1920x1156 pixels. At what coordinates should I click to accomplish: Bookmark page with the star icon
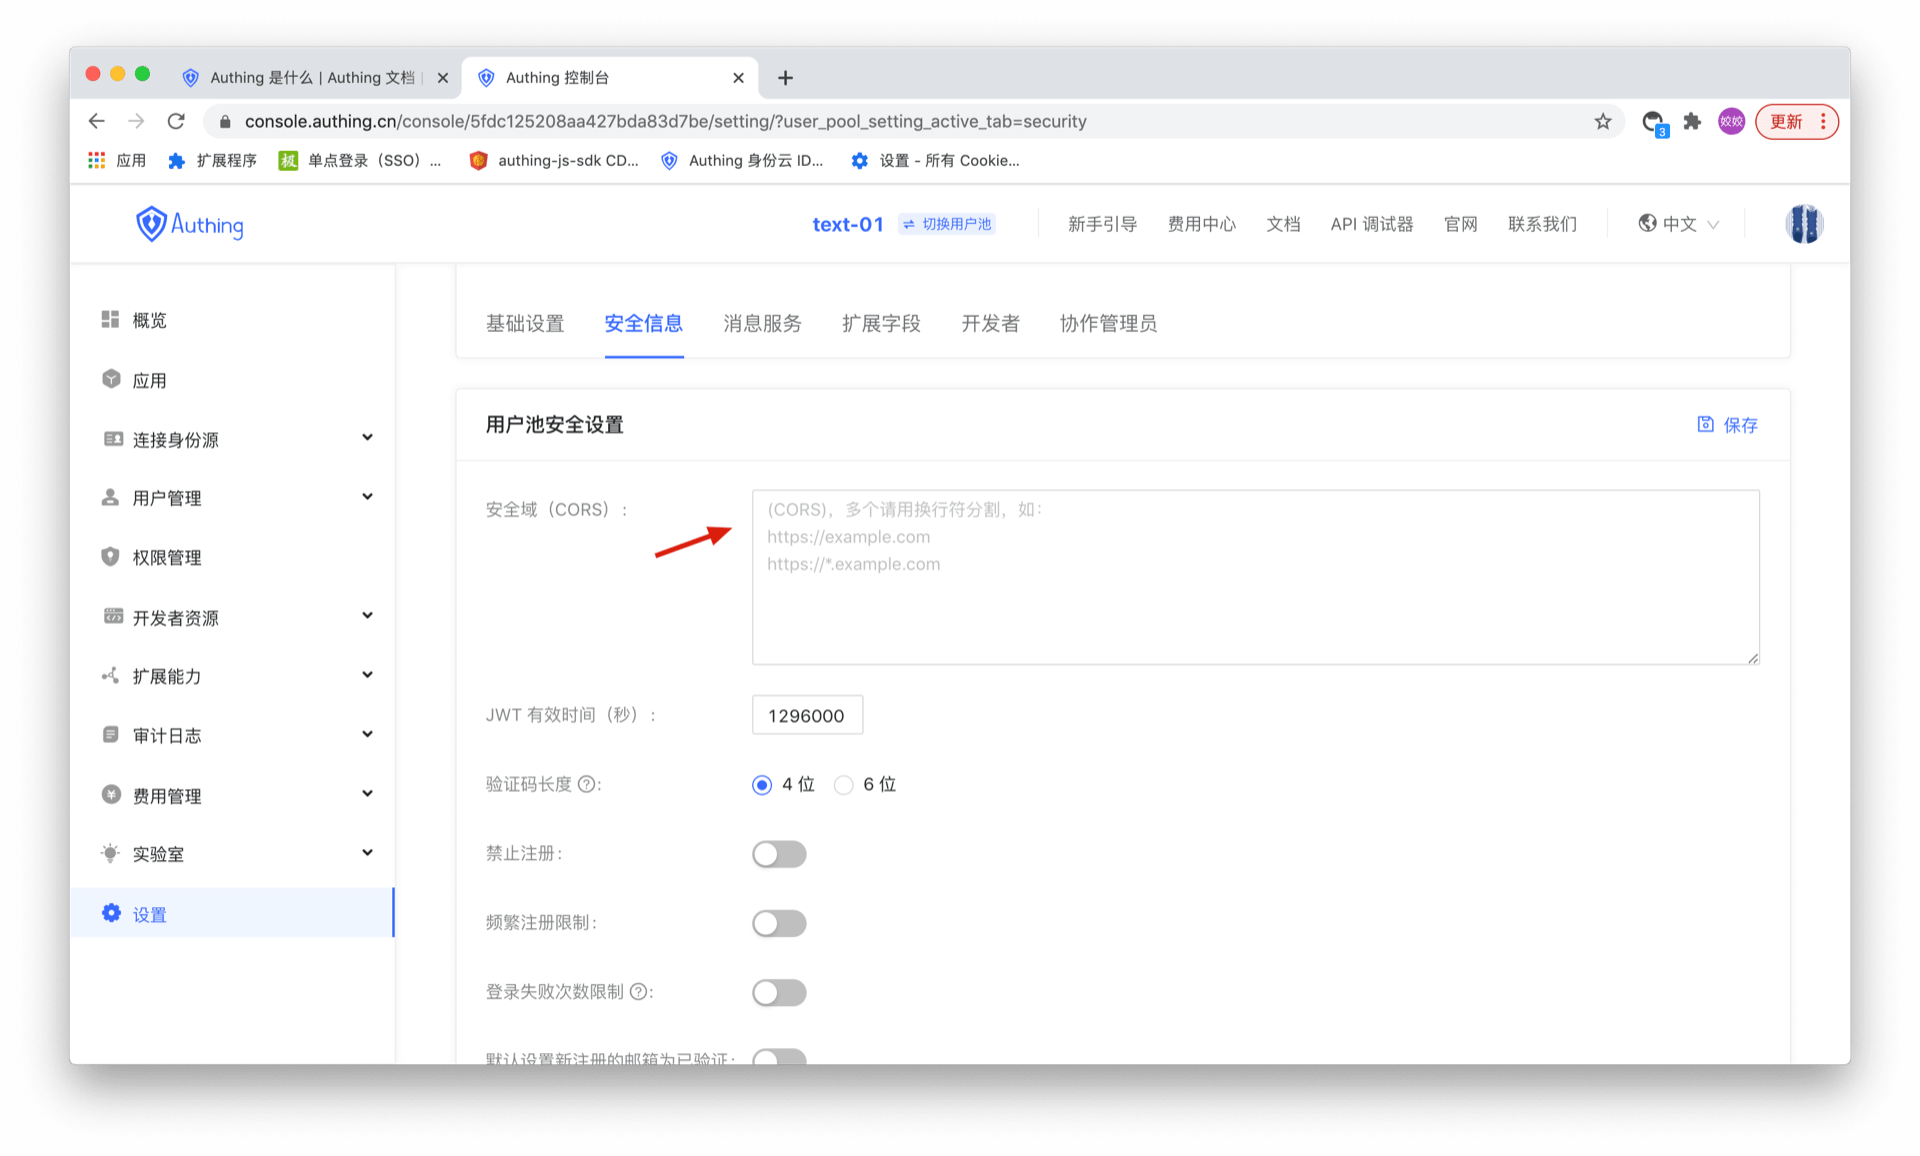tap(1603, 121)
